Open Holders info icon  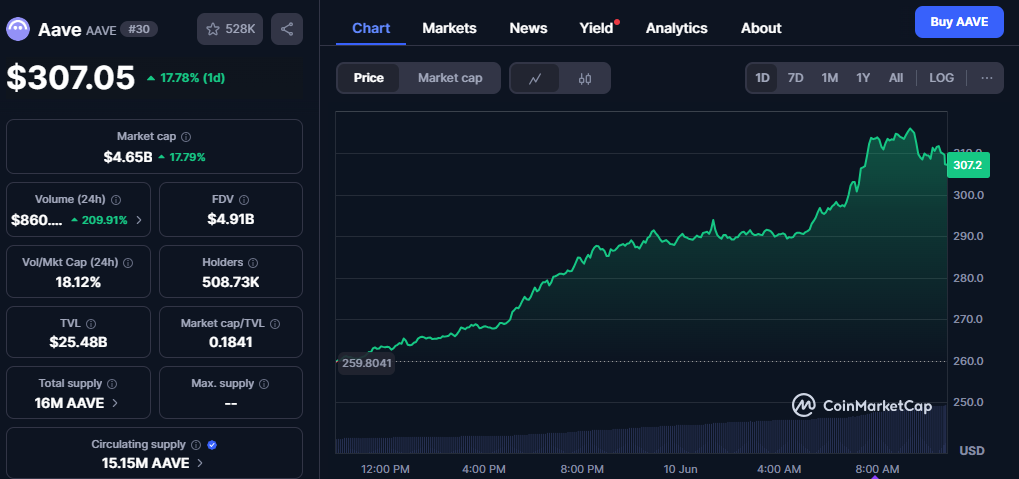(x=253, y=263)
